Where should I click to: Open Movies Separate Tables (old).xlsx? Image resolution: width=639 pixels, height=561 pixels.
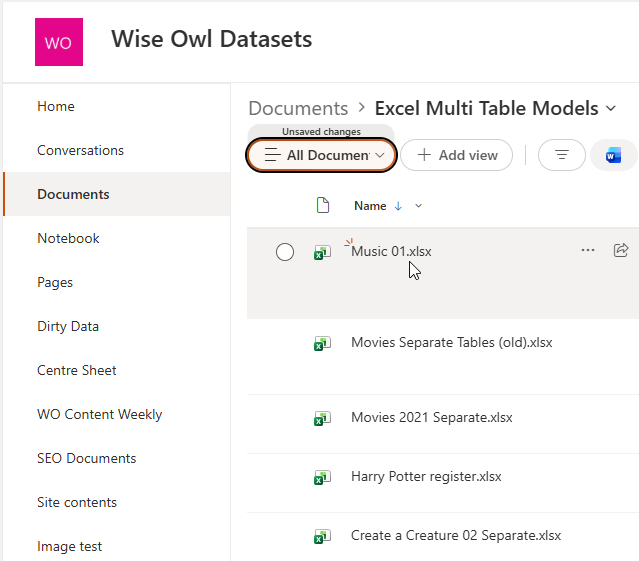452,342
